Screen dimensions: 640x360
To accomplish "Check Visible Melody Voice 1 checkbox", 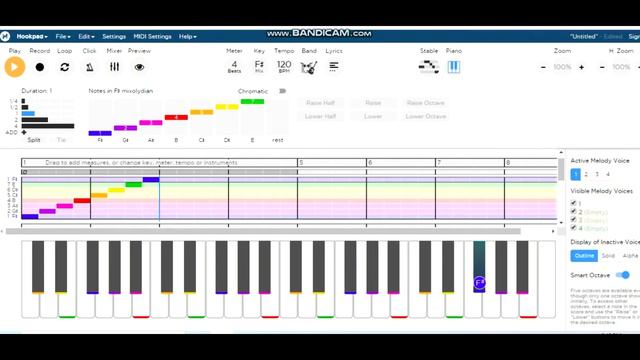I will point(573,203).
